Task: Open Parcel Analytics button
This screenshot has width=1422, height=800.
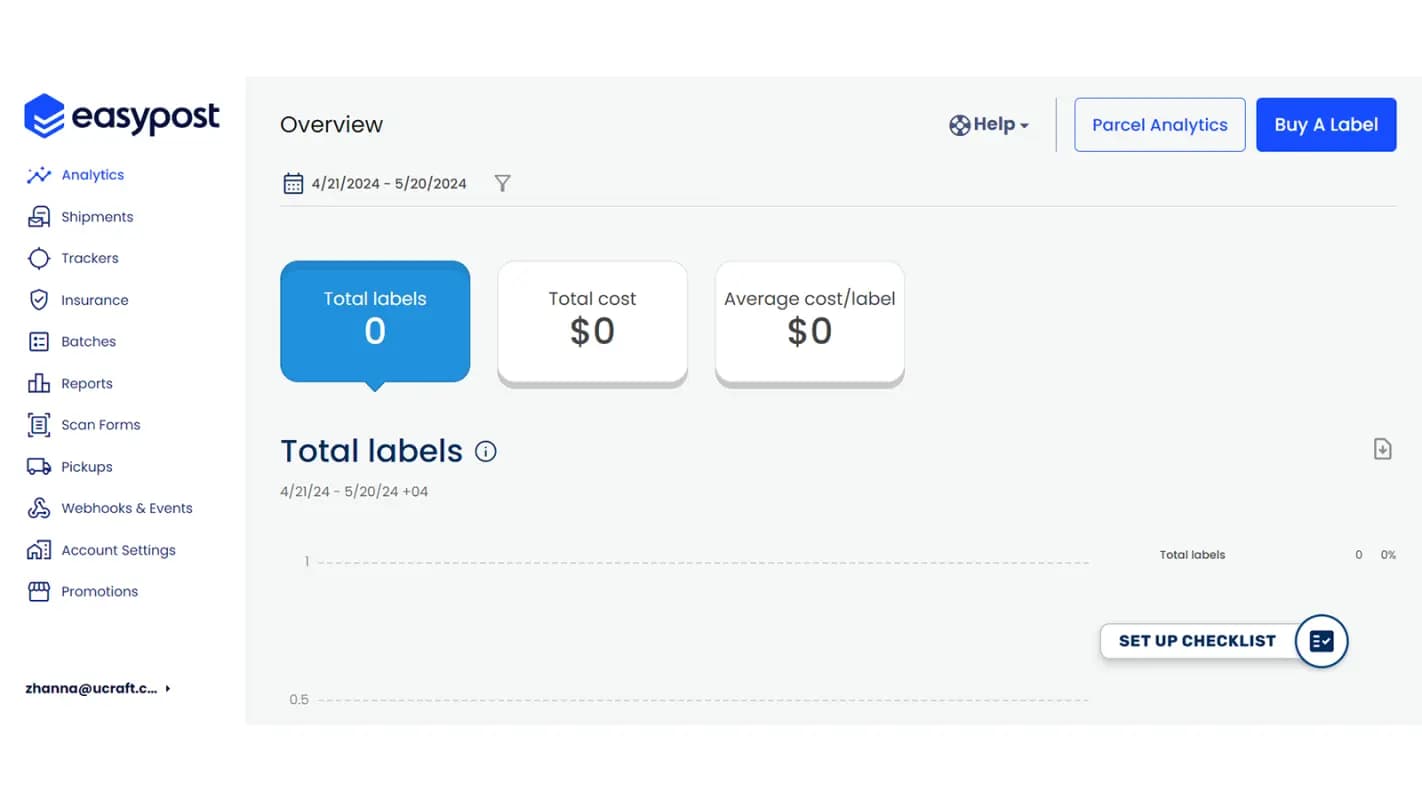Action: click(1159, 125)
